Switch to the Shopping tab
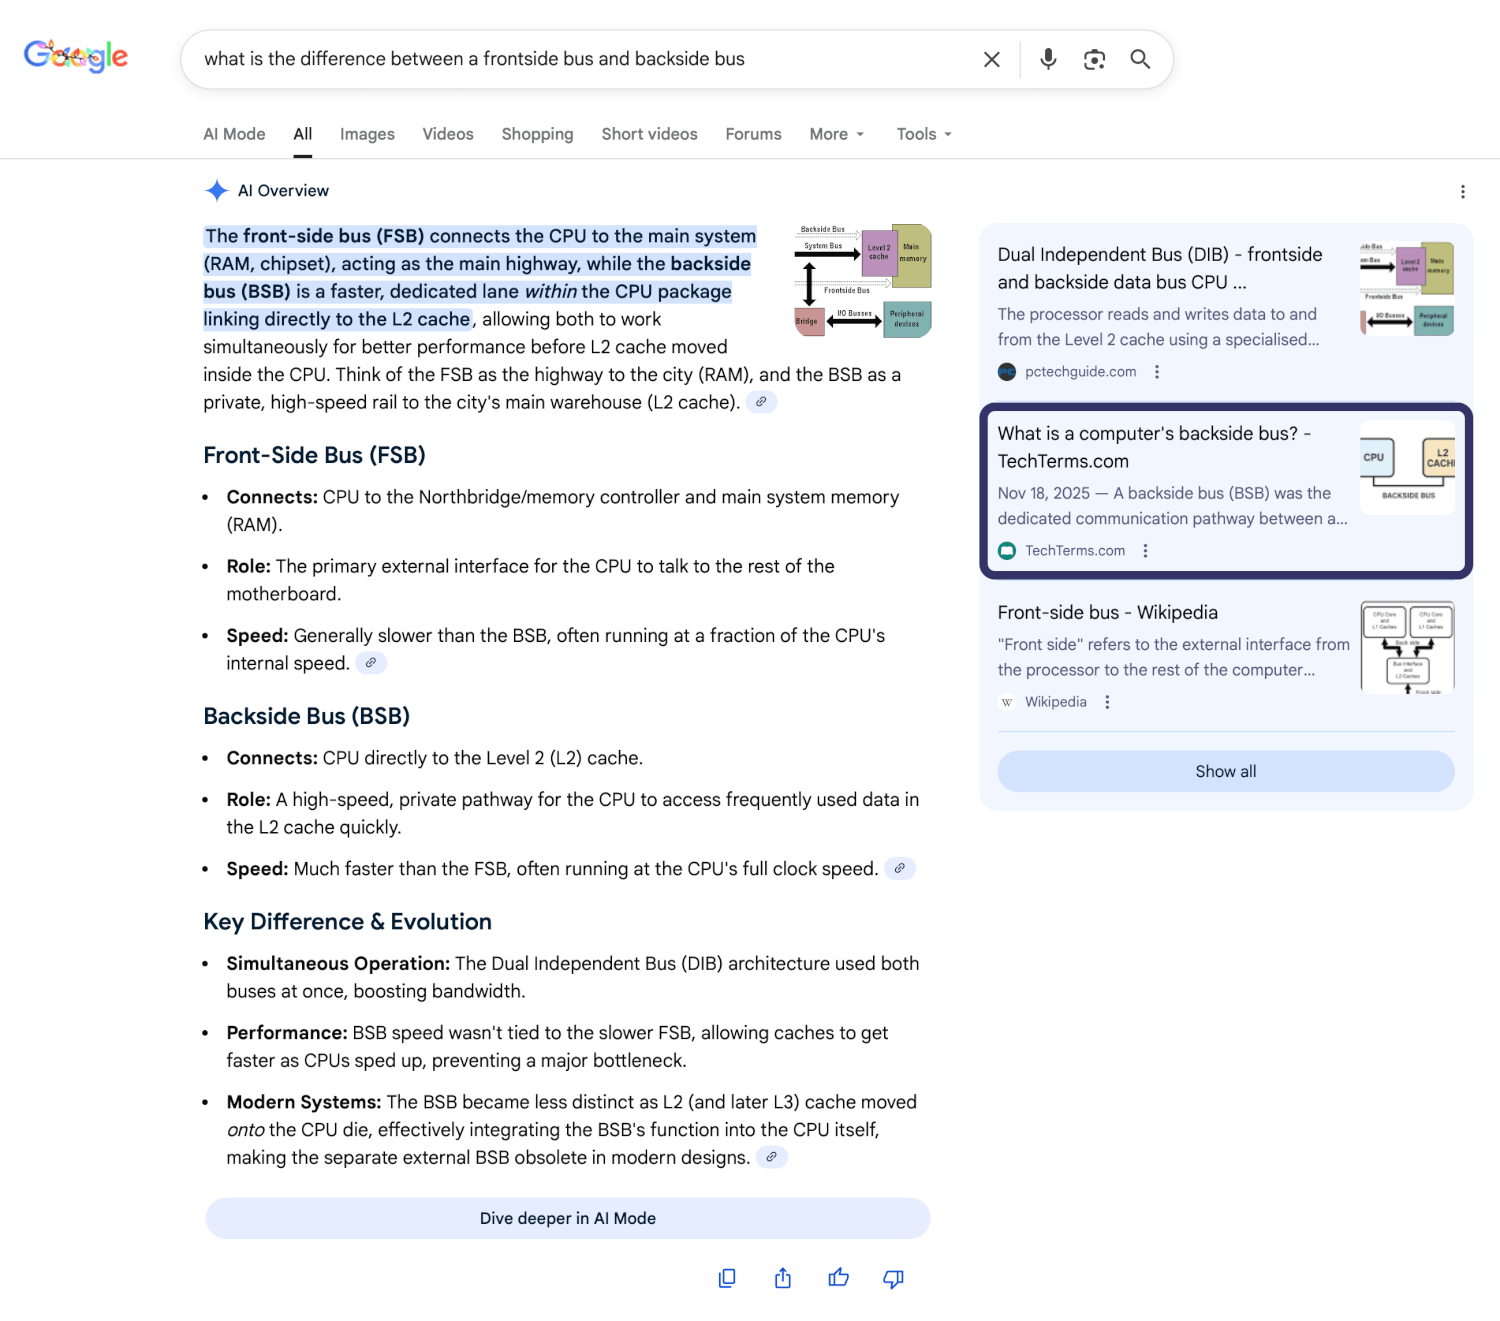1500x1321 pixels. pyautogui.click(x=537, y=134)
